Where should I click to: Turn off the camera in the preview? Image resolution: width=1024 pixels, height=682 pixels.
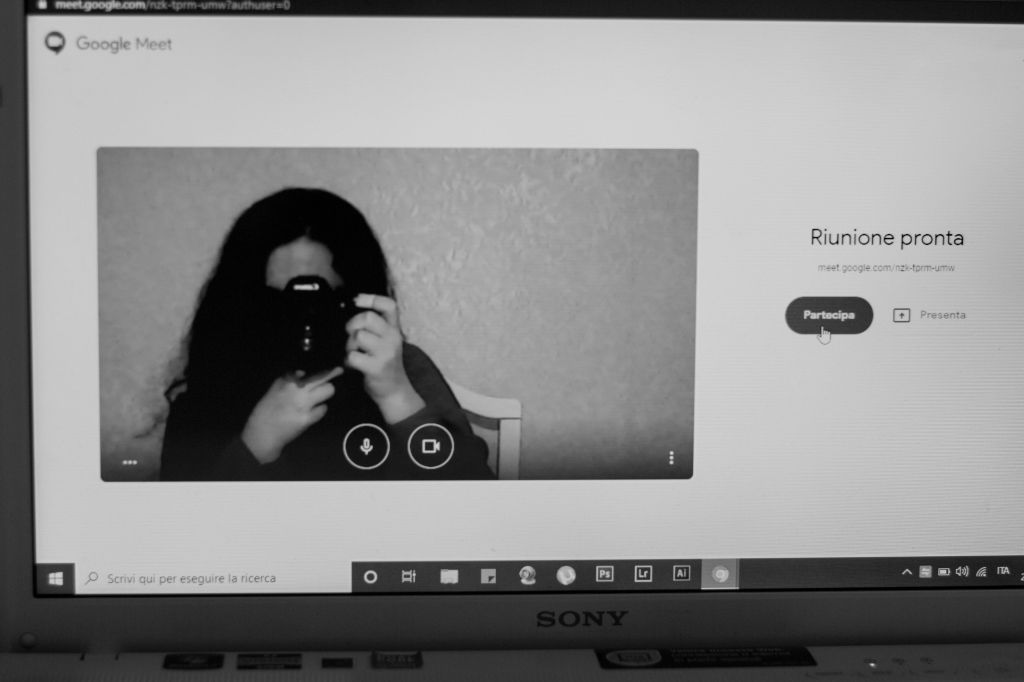tap(431, 446)
